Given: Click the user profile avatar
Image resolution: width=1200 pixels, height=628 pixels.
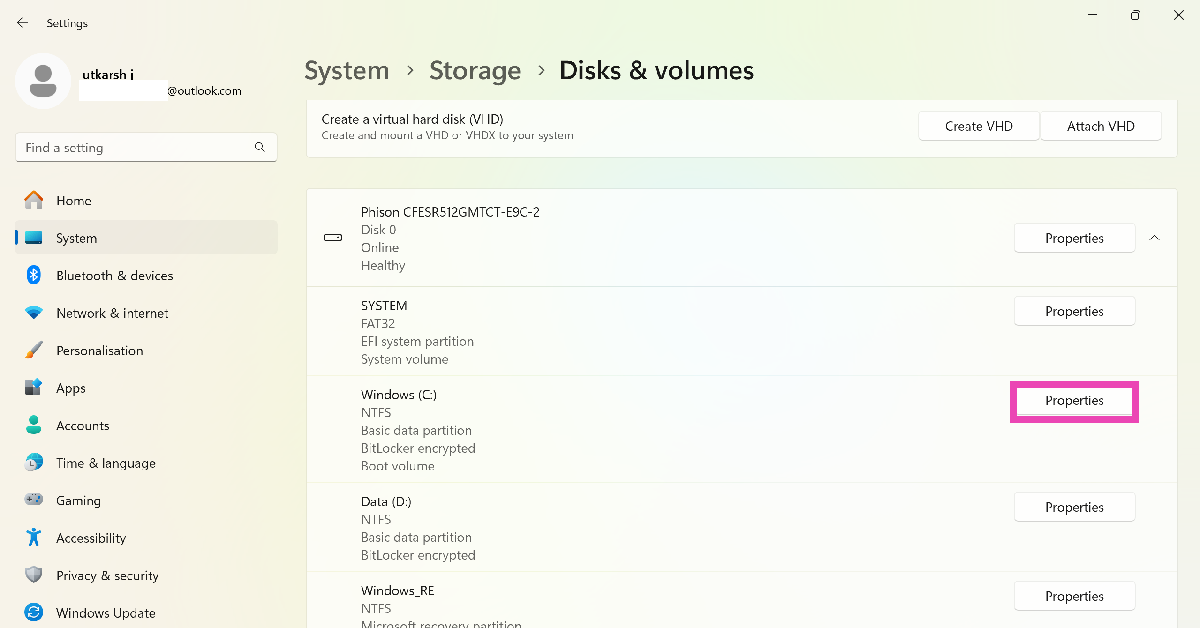Looking at the screenshot, I should (x=42, y=82).
